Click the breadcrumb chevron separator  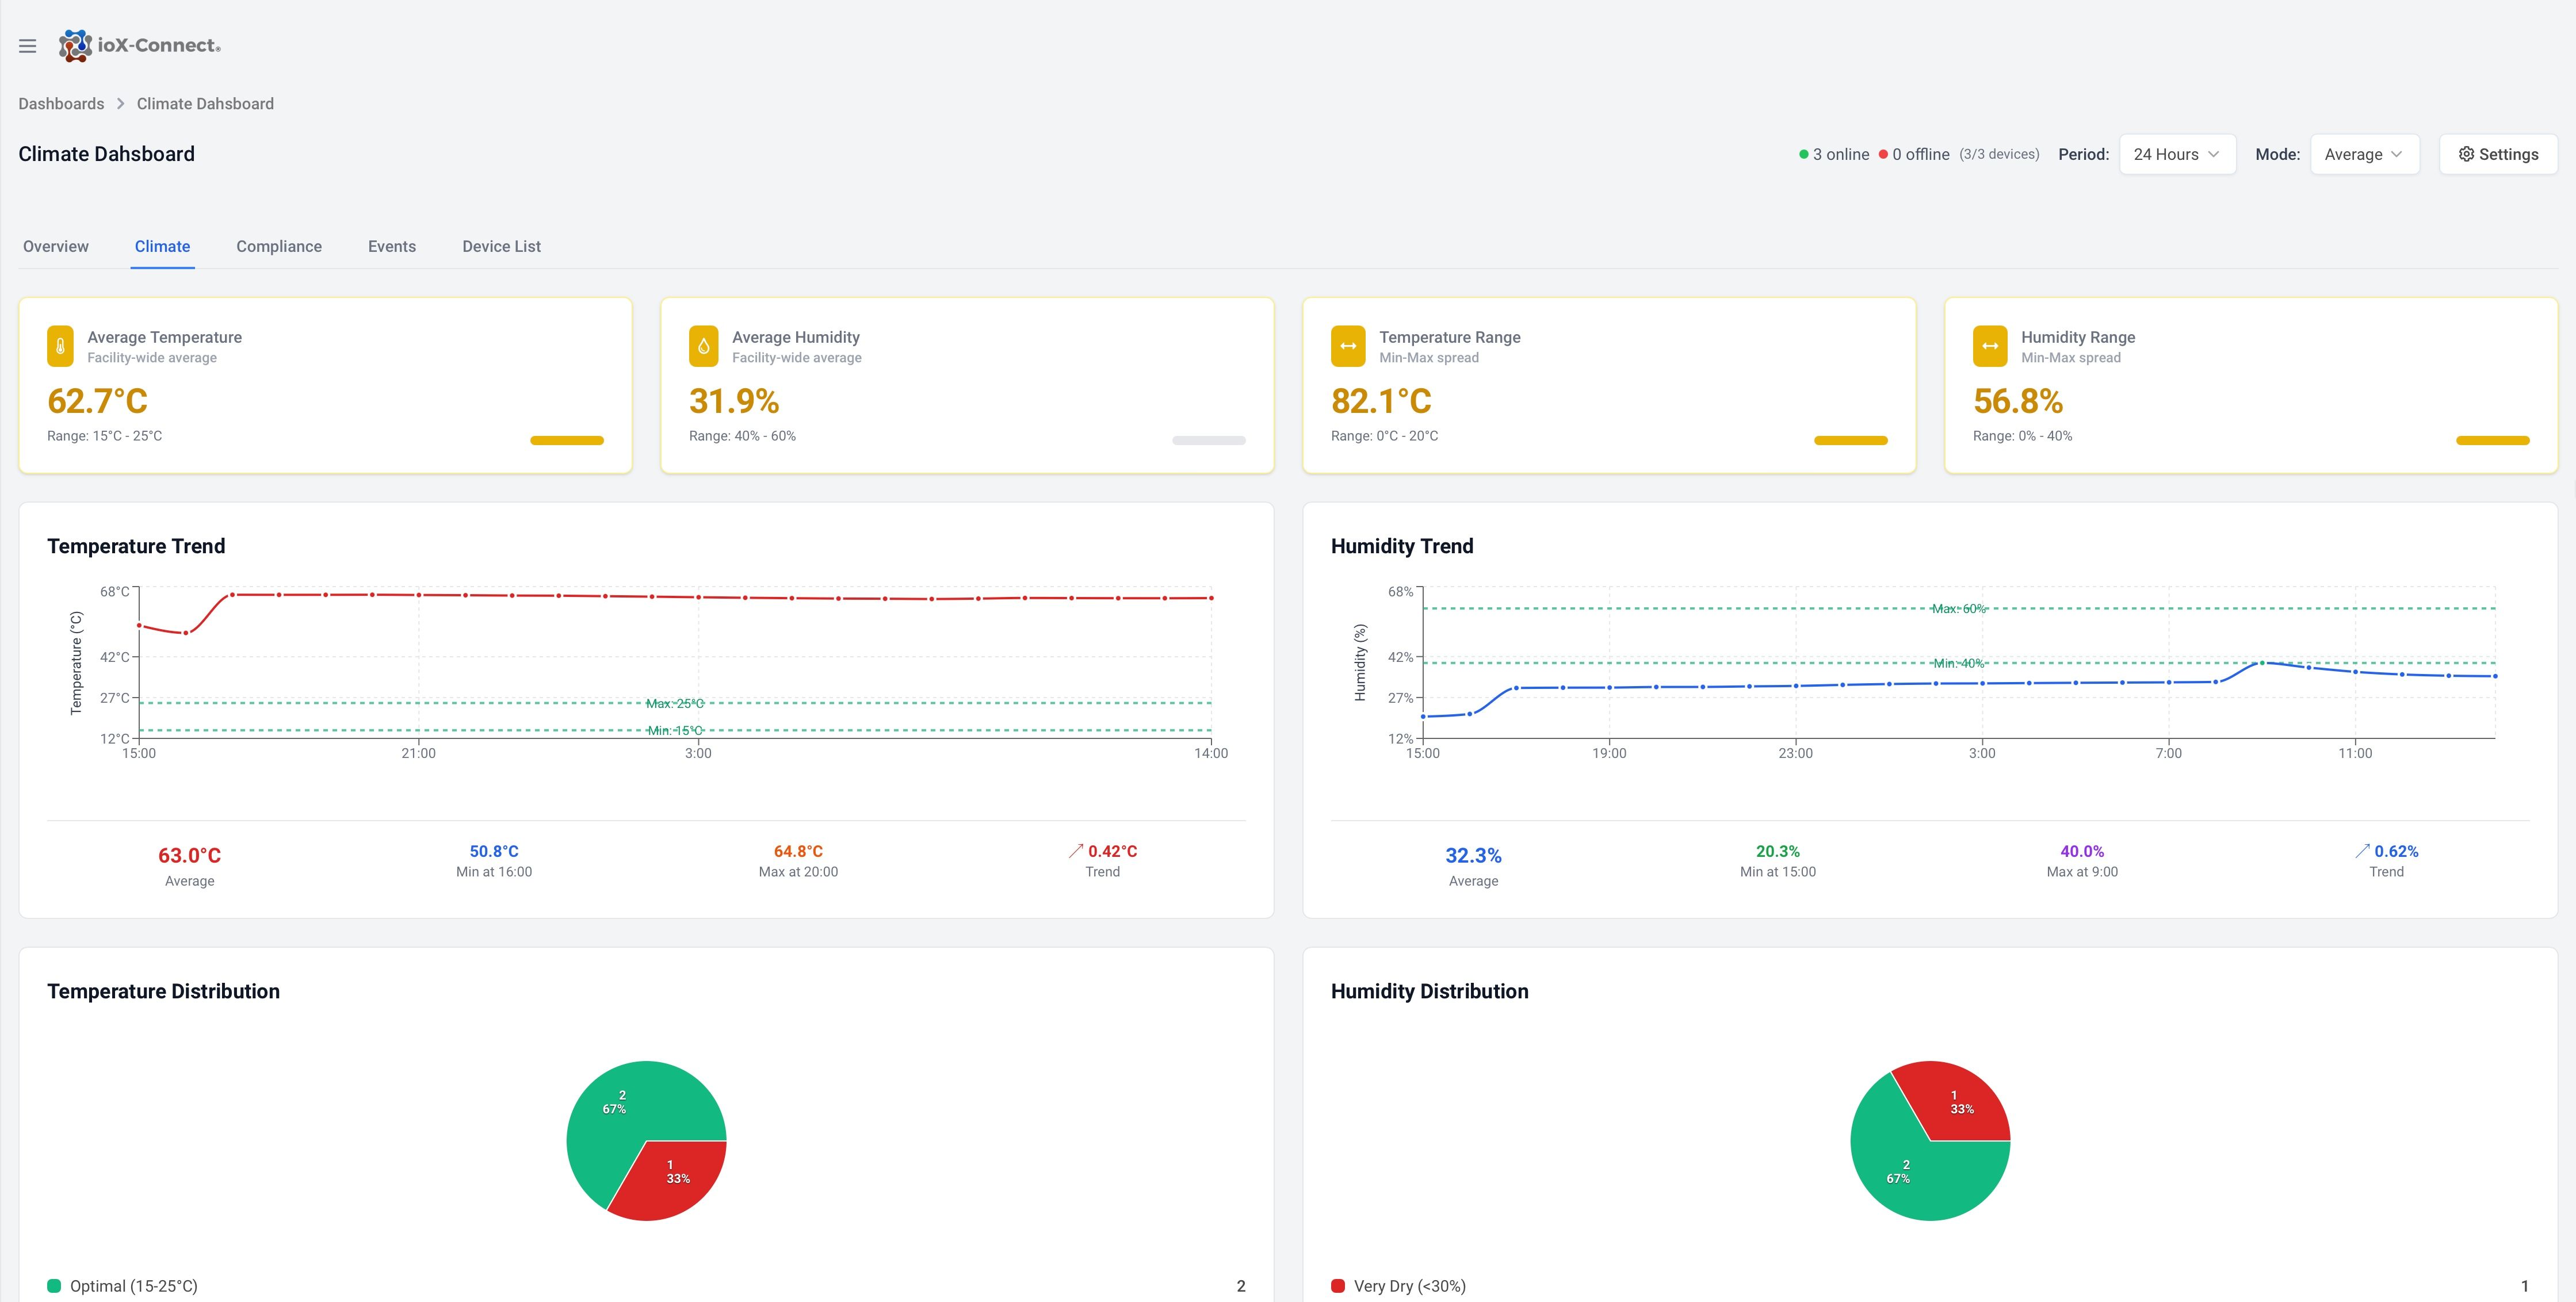coord(120,104)
